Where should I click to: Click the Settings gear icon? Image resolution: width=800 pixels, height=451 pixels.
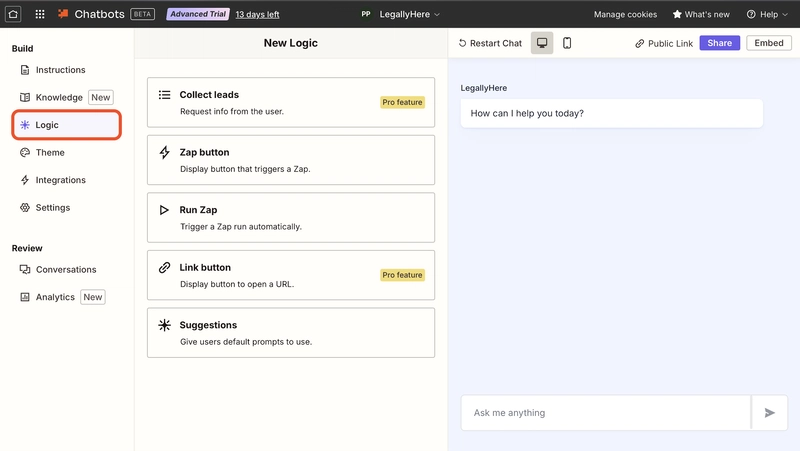[24, 208]
